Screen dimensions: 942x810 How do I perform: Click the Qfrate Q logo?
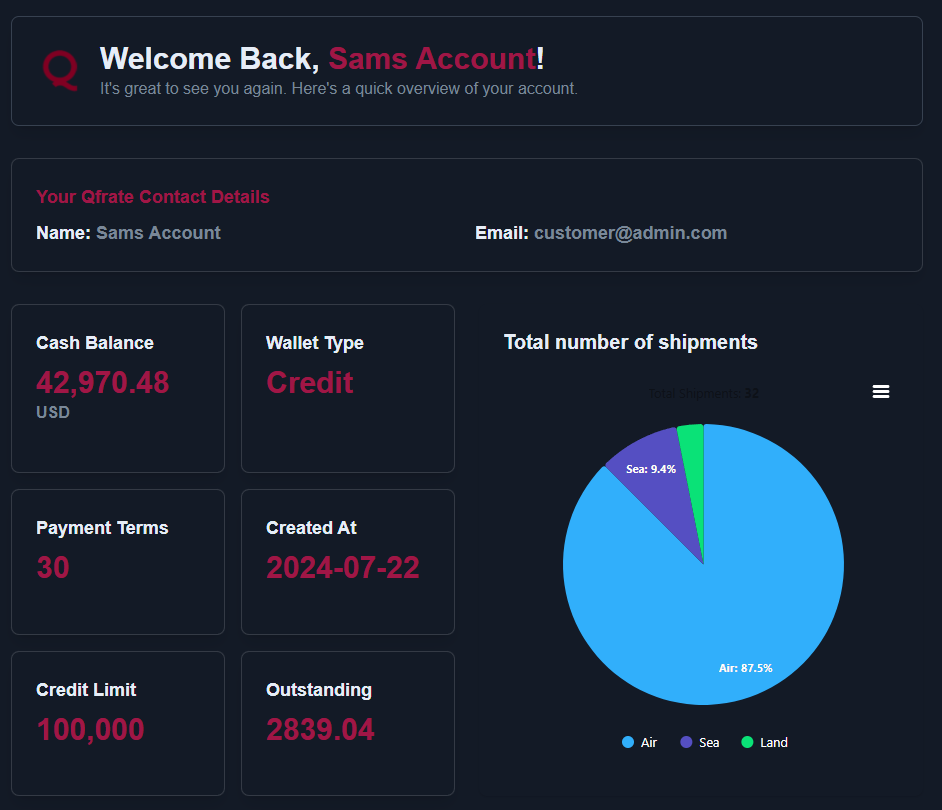coord(60,70)
